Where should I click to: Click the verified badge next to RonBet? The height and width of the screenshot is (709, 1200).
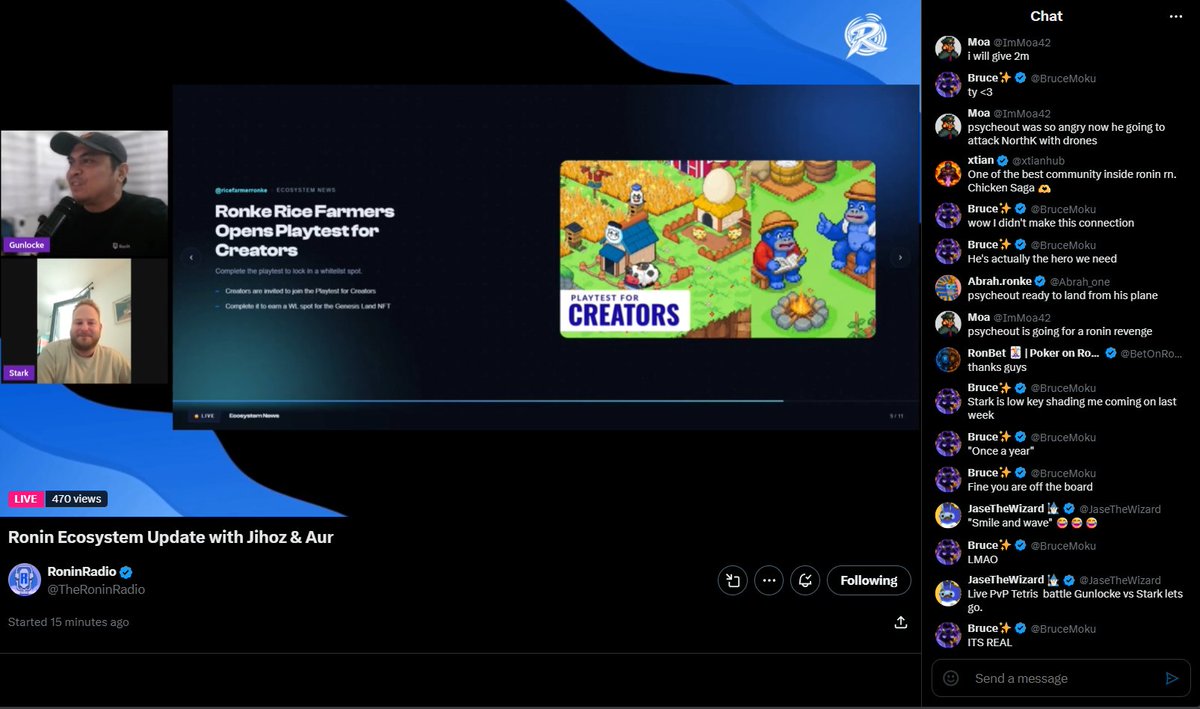pyautogui.click(x=1111, y=353)
